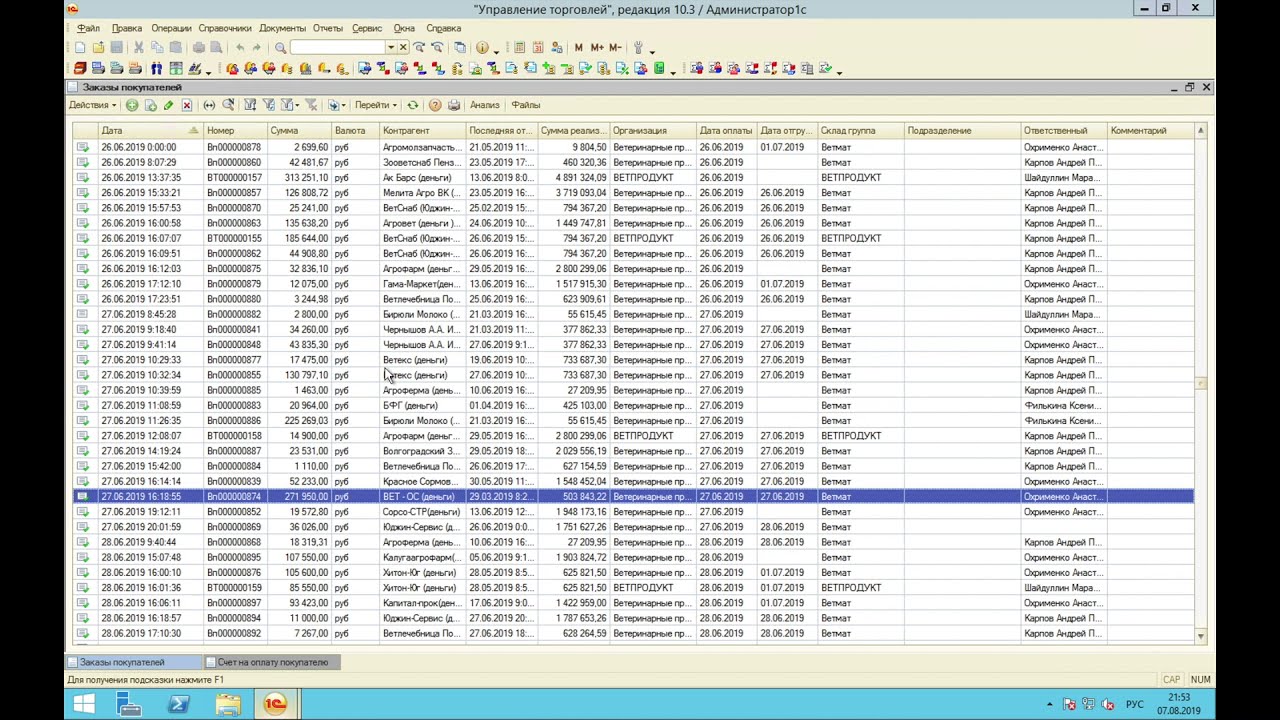Image resolution: width=1280 pixels, height=720 pixels.
Task: Open the Перейти dropdown menu
Action: (x=376, y=105)
